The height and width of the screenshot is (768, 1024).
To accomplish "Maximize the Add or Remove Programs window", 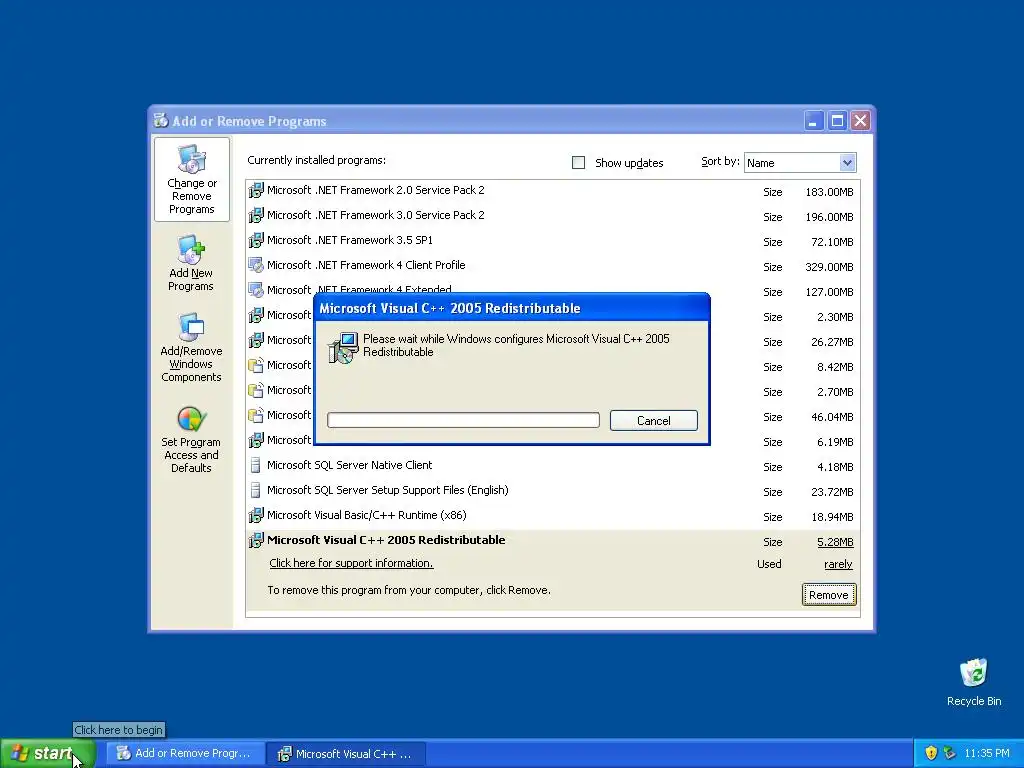I will pos(837,121).
